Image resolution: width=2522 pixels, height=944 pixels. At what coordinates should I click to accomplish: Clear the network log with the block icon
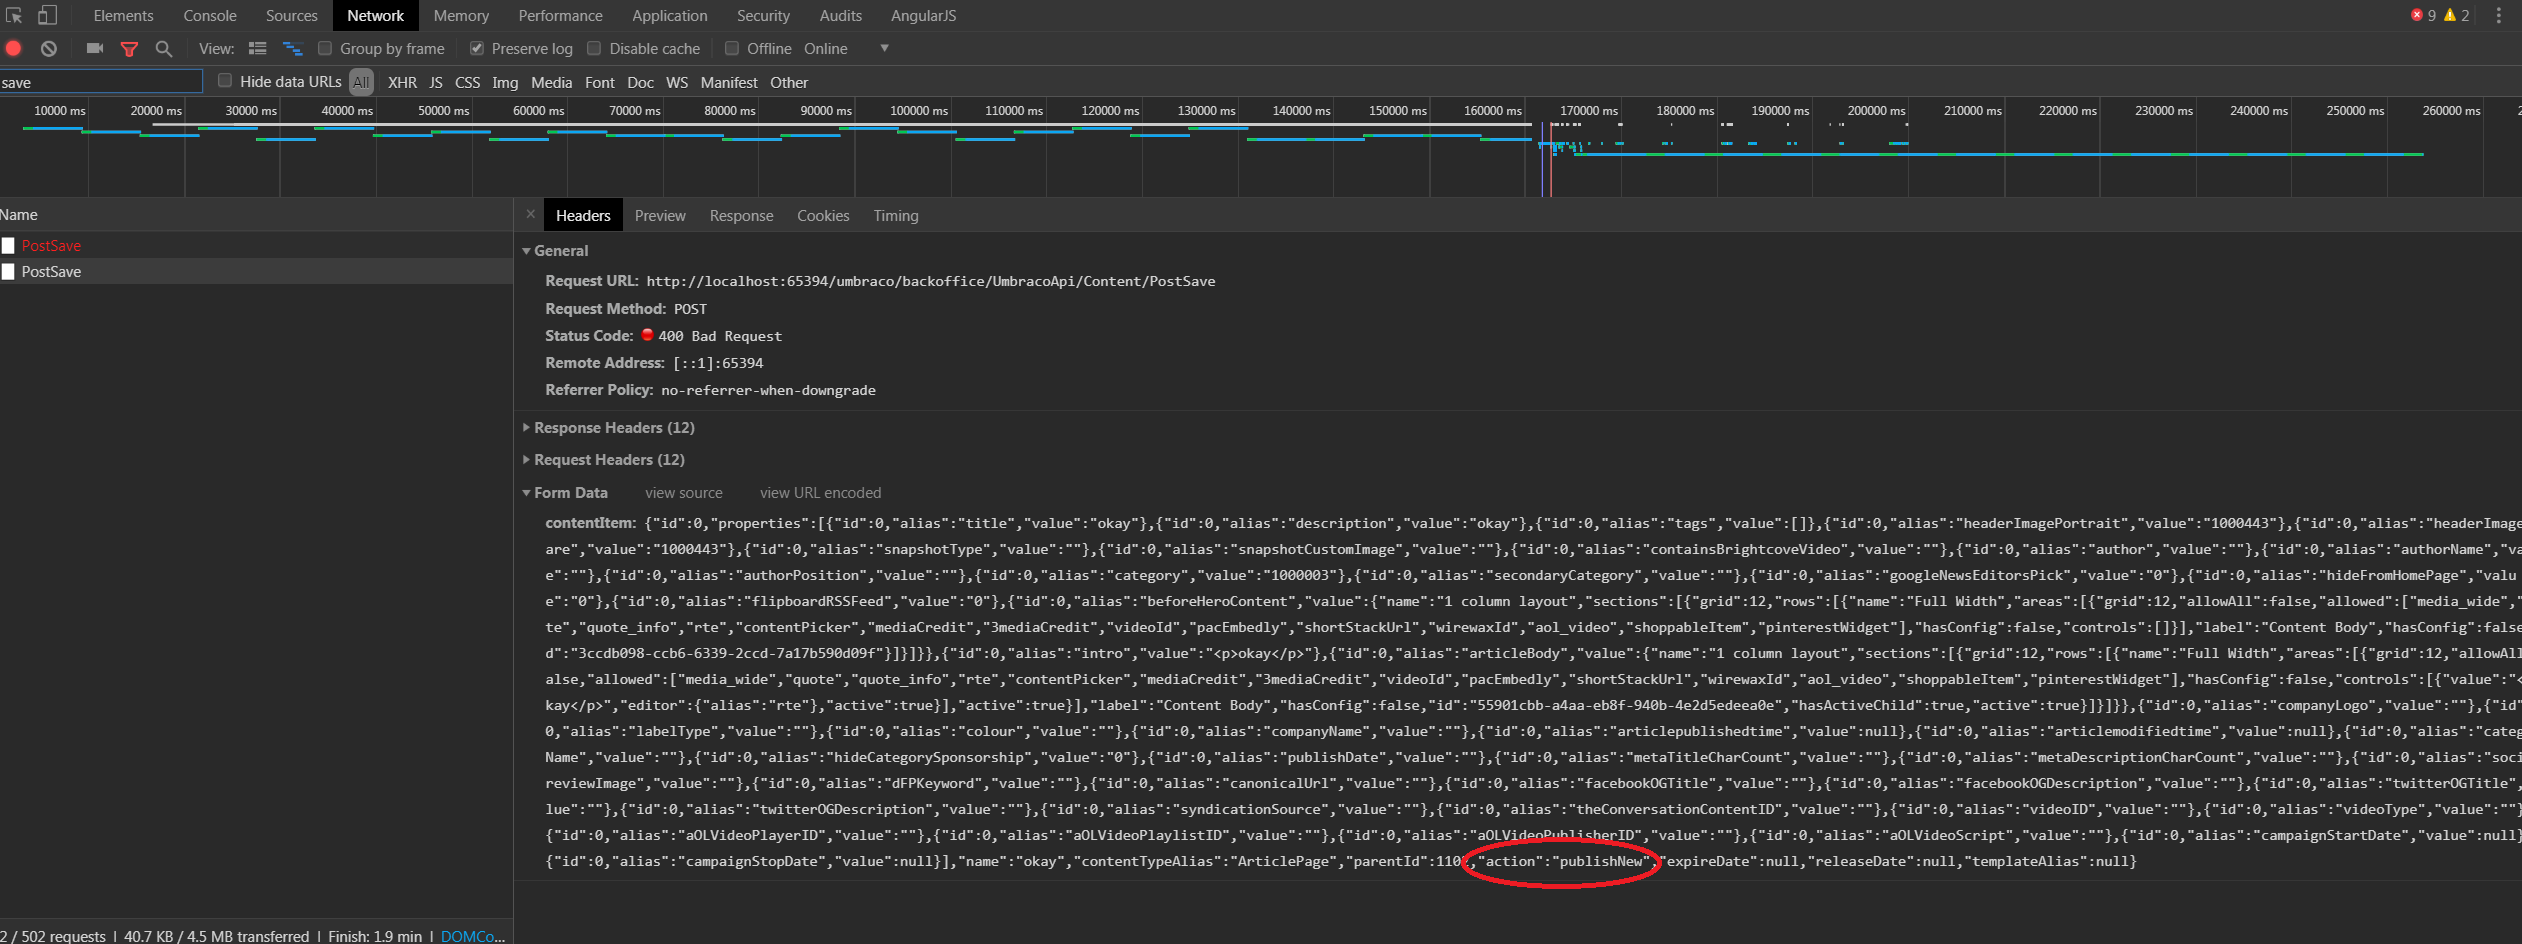point(48,48)
